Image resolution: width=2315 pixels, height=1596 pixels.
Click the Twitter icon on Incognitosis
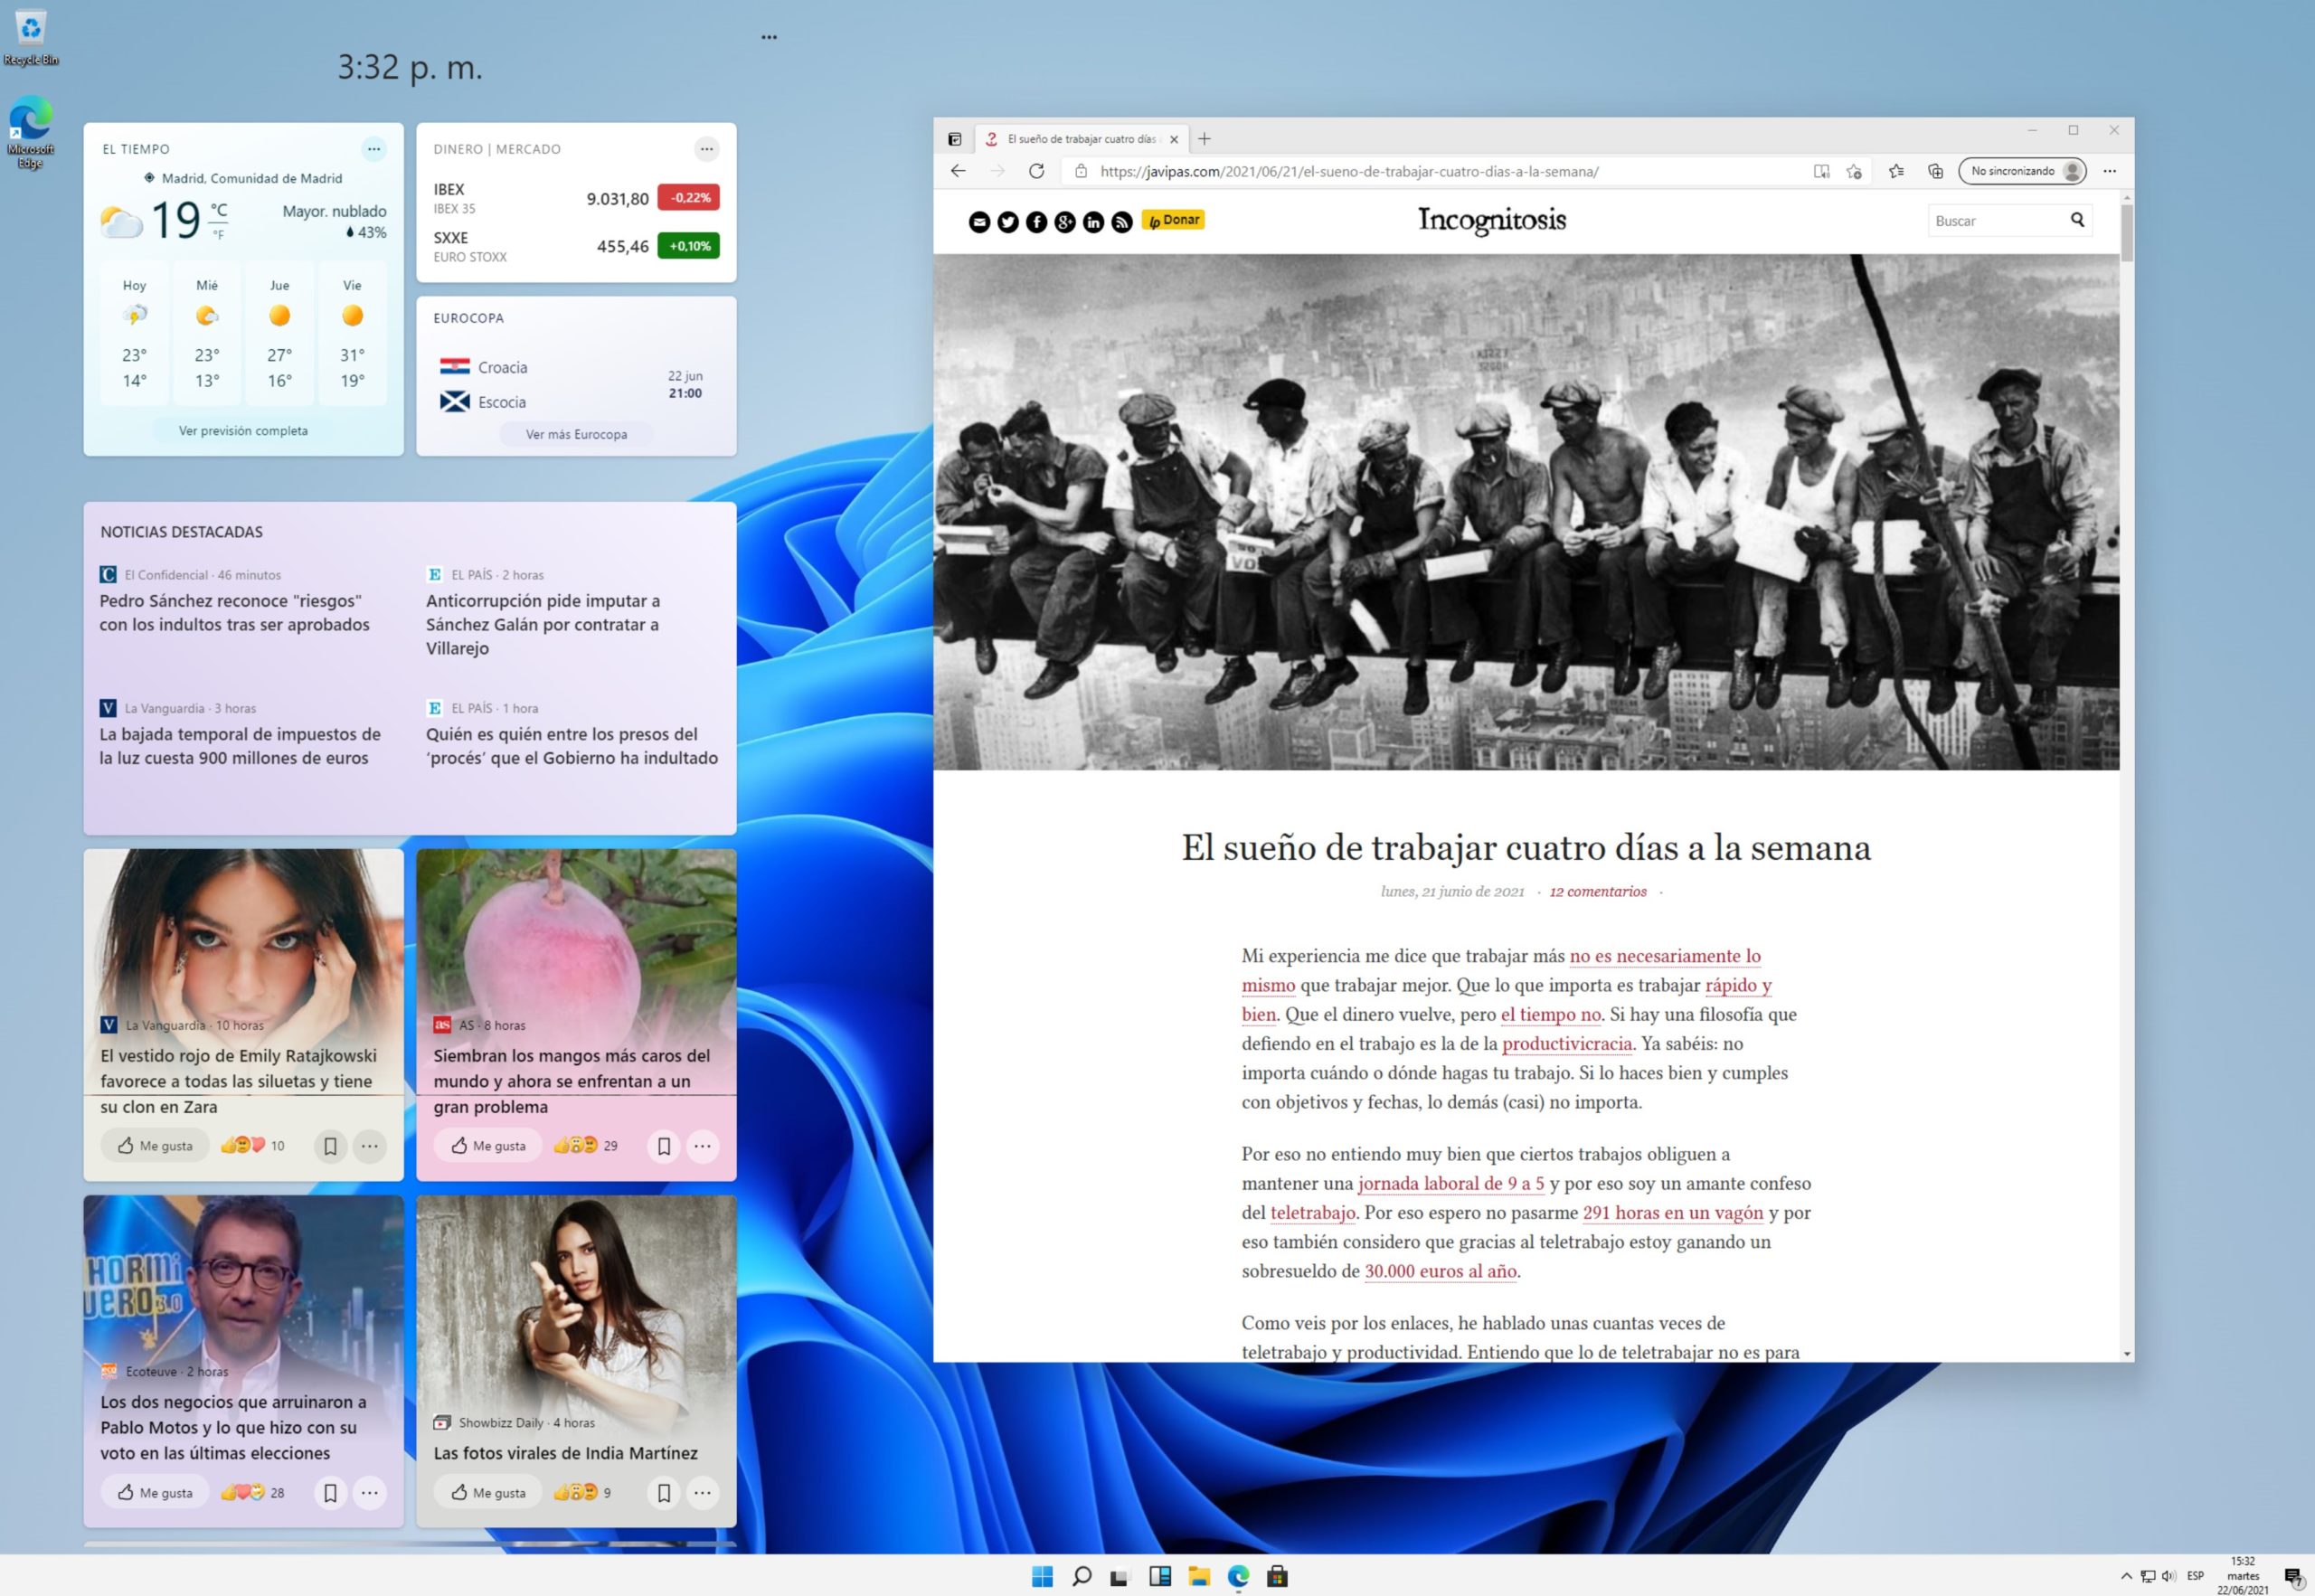(1007, 222)
